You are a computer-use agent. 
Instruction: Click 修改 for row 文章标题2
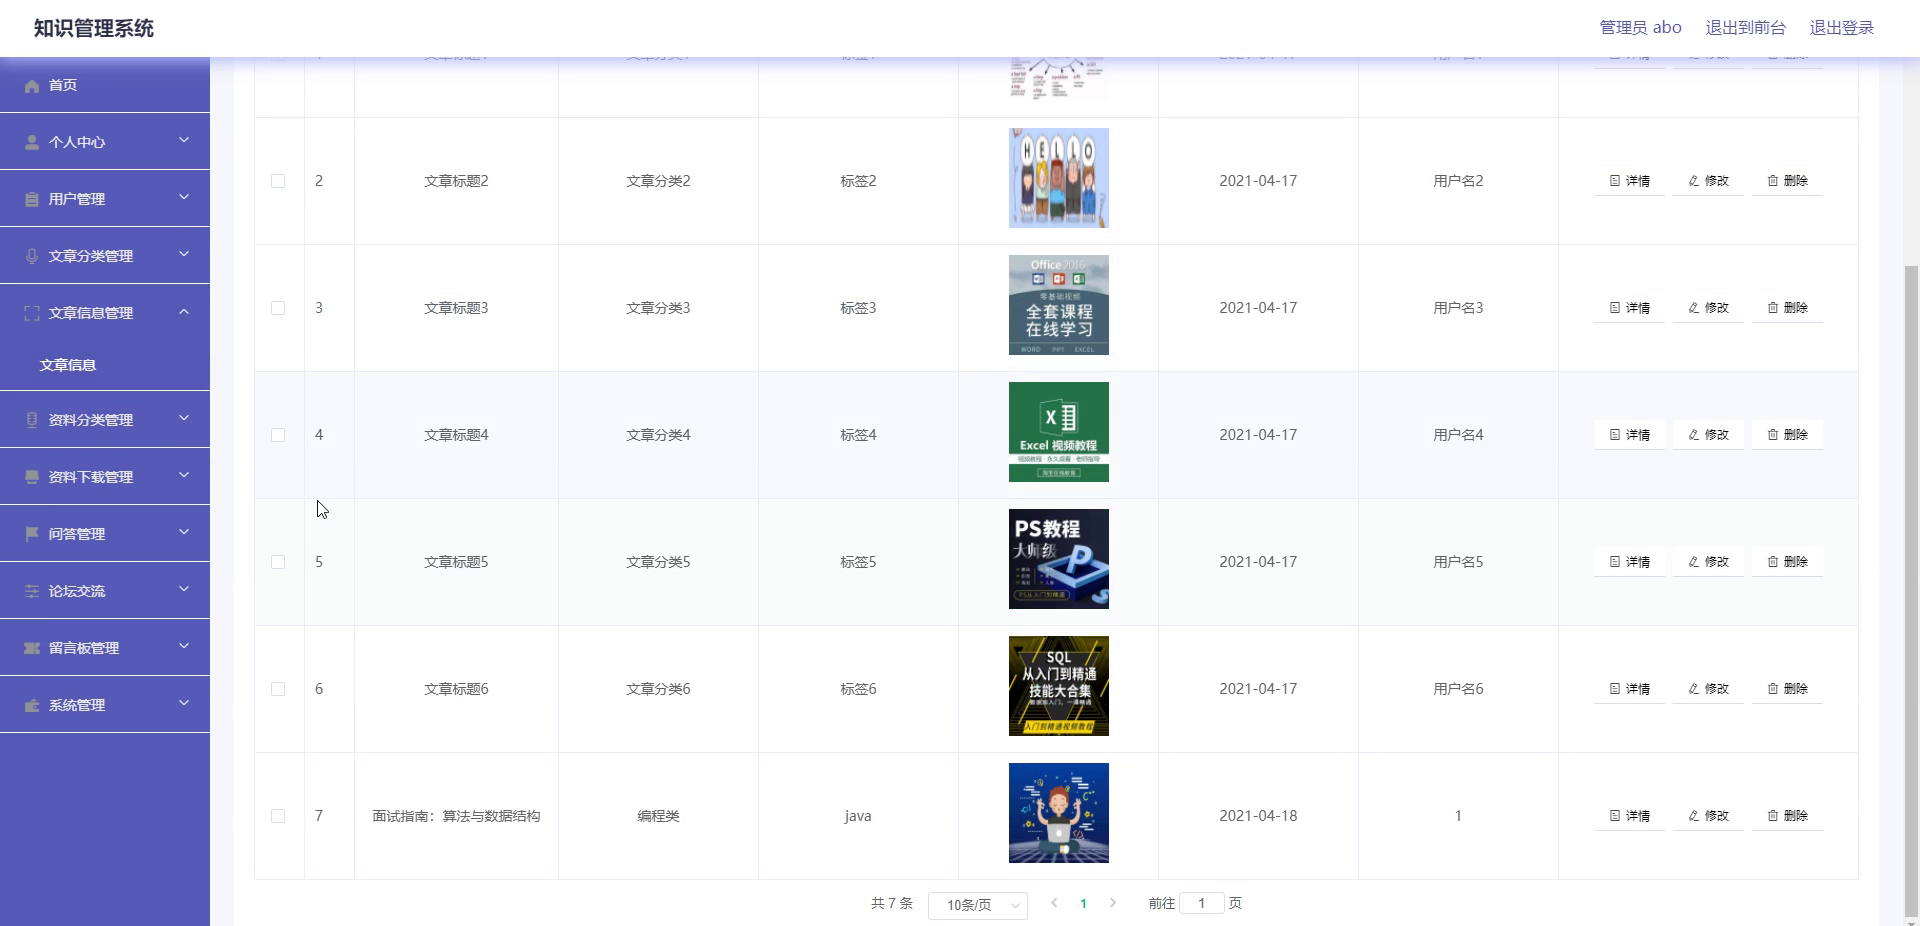[1708, 181]
